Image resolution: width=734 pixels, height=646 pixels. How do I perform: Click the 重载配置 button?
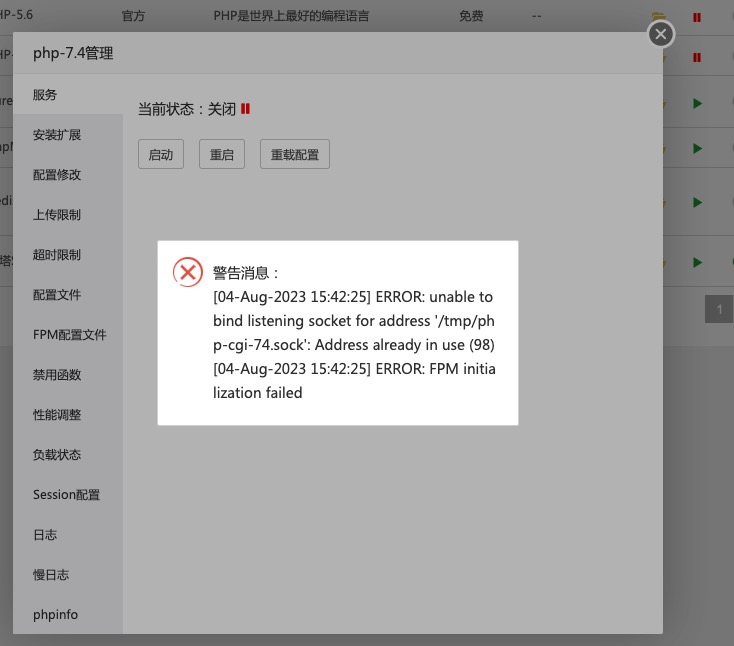[x=294, y=154]
